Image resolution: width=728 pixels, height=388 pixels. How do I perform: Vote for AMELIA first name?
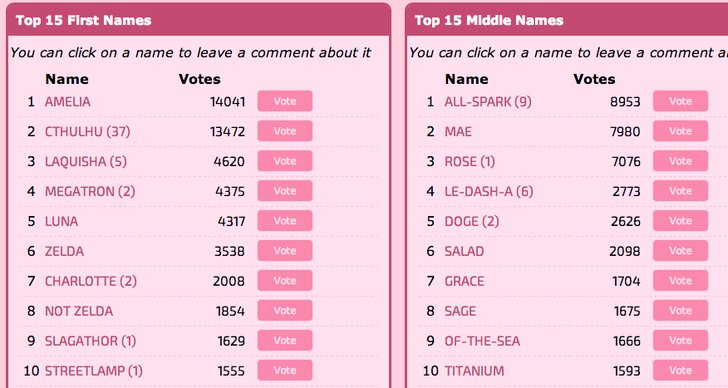pos(285,101)
